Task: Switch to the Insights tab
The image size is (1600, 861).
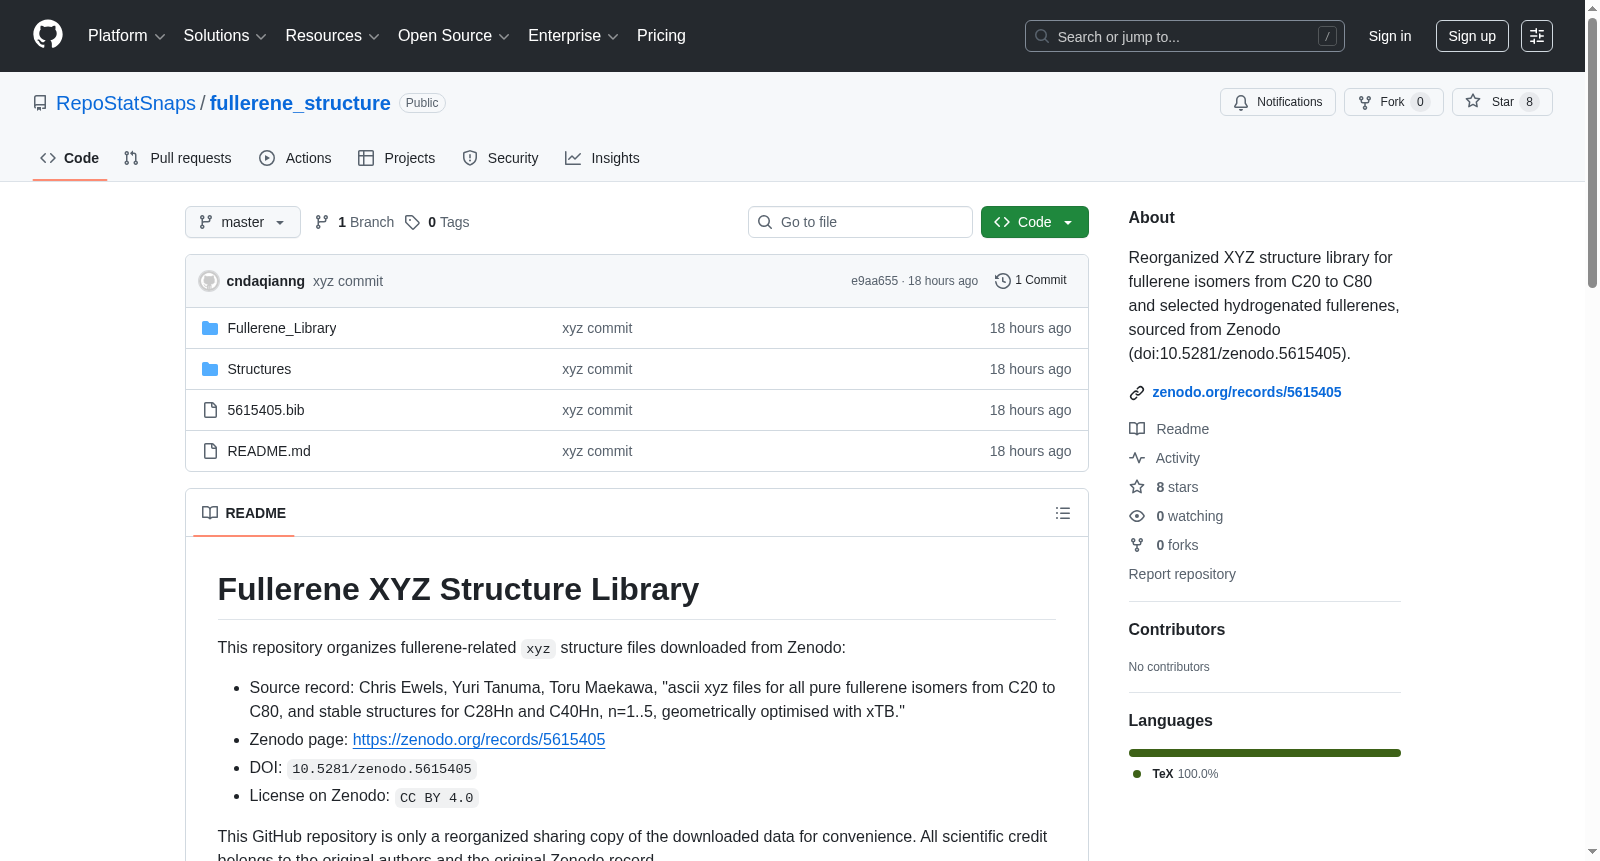Action: point(602,158)
